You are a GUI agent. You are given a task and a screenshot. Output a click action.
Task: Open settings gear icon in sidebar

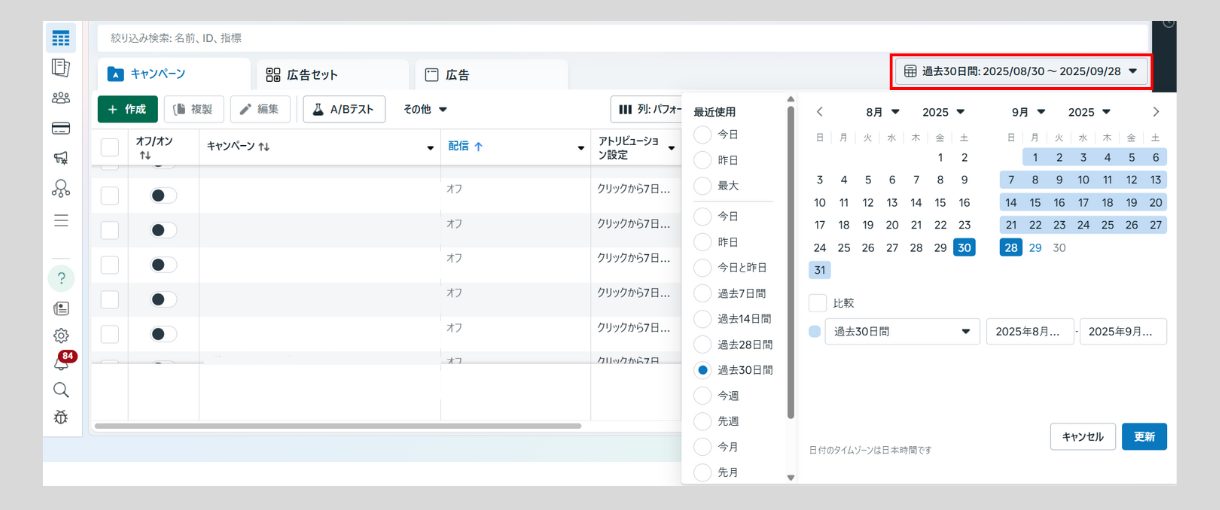pyautogui.click(x=61, y=336)
